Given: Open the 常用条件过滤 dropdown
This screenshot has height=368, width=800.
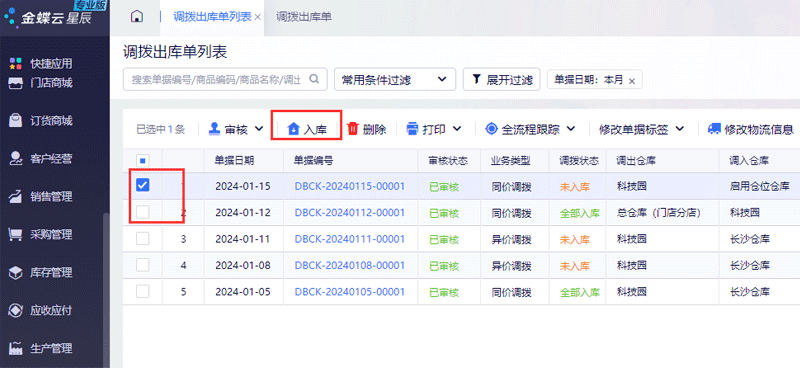Looking at the screenshot, I should click(x=395, y=80).
